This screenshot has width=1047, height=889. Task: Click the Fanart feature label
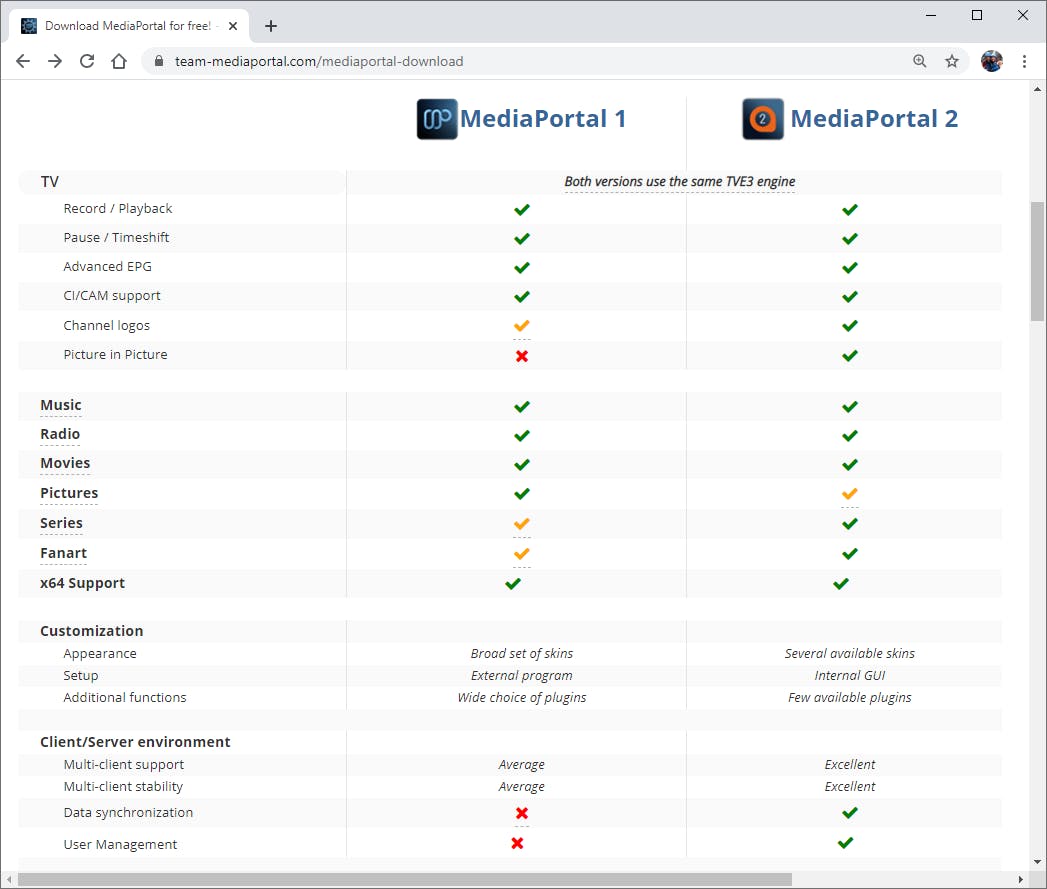63,553
